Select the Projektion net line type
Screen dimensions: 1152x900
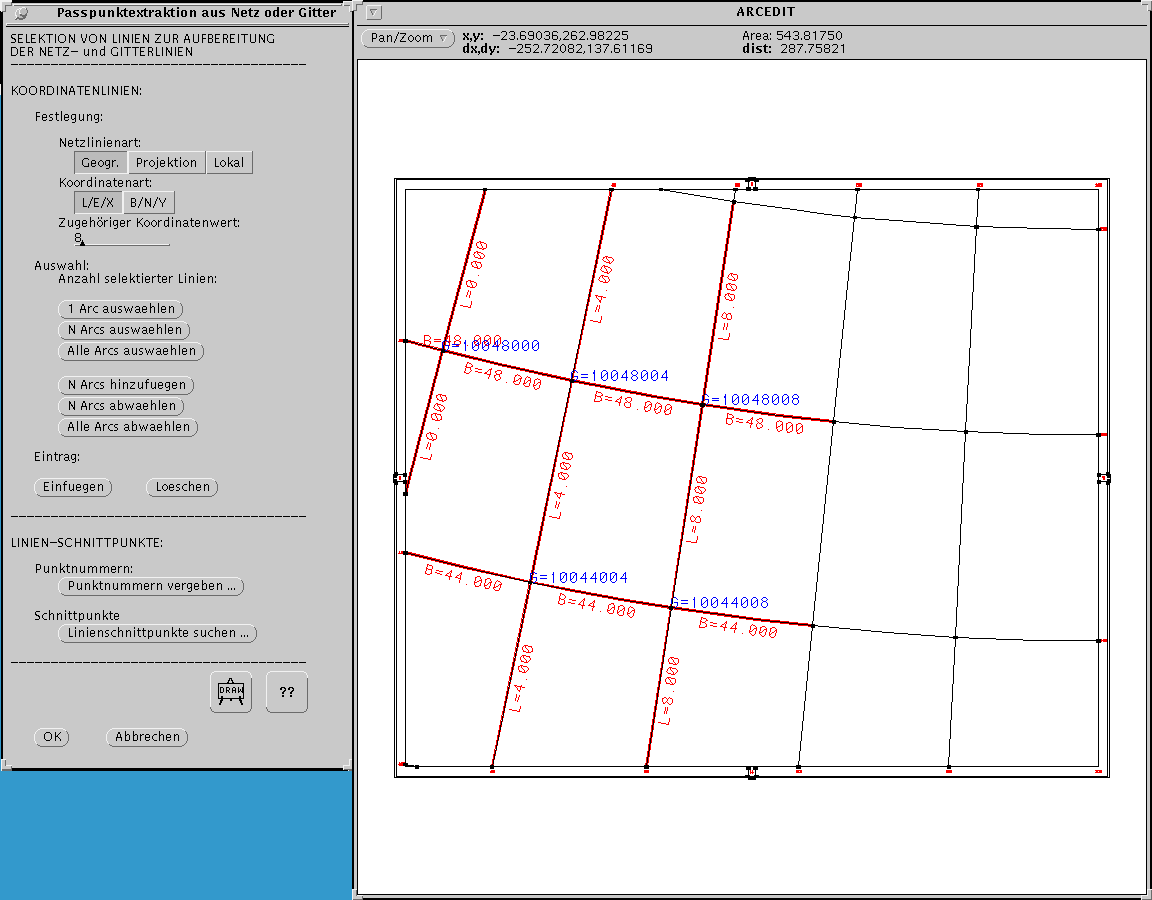point(167,162)
